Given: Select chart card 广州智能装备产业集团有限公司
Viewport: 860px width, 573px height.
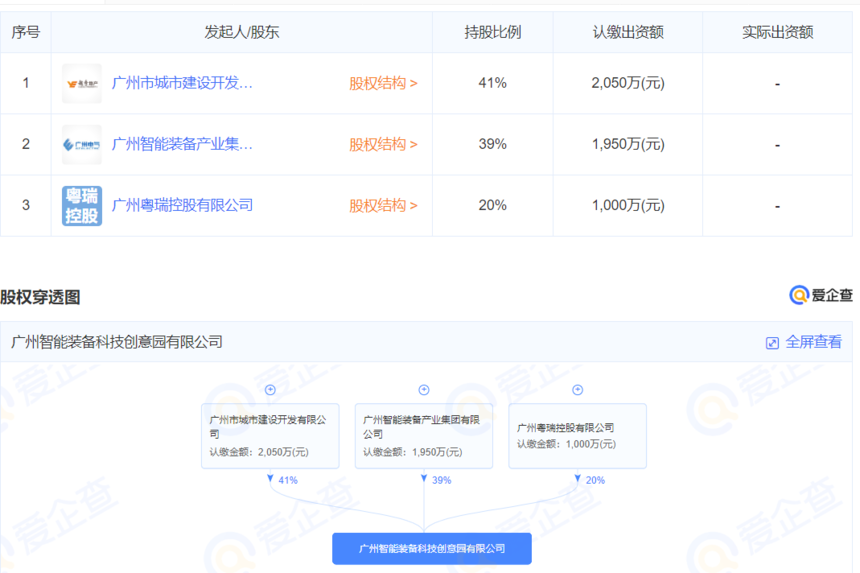Looking at the screenshot, I should tap(424, 436).
